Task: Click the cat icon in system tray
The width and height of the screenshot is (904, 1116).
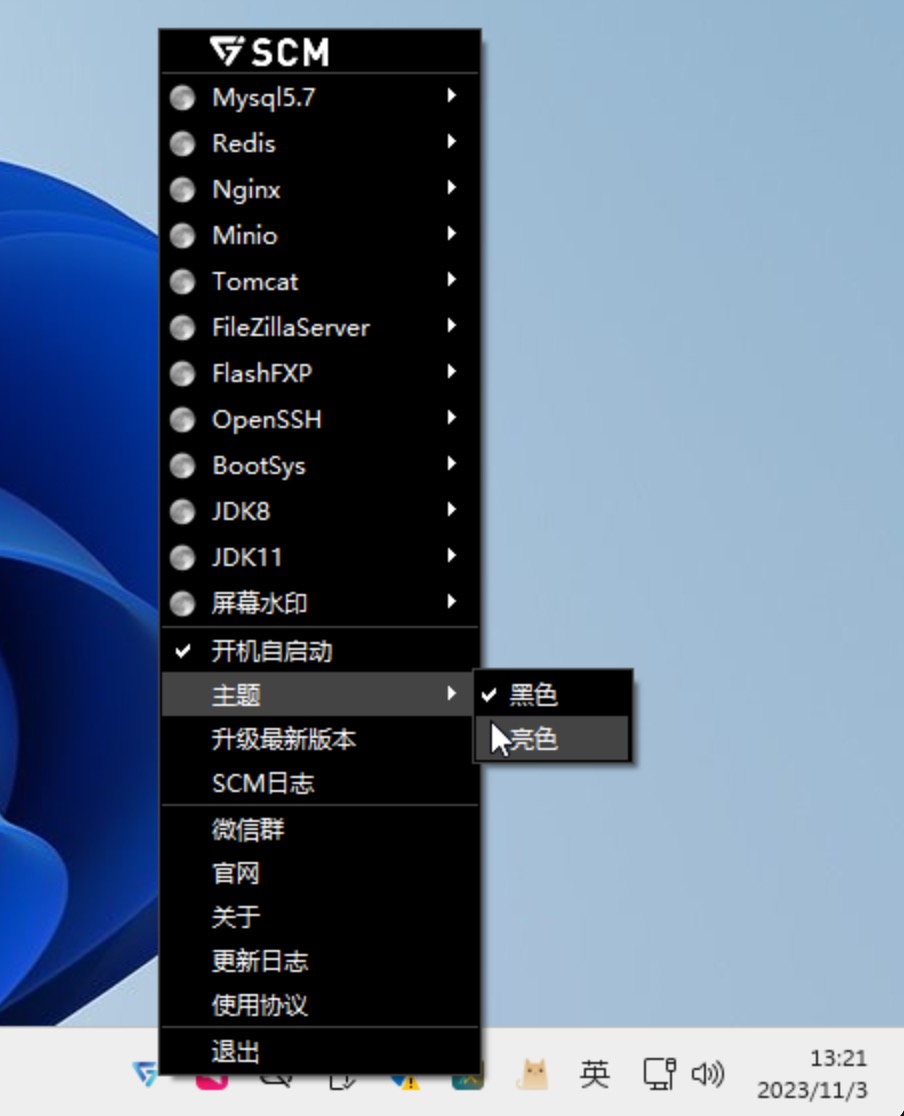Action: 532,1074
